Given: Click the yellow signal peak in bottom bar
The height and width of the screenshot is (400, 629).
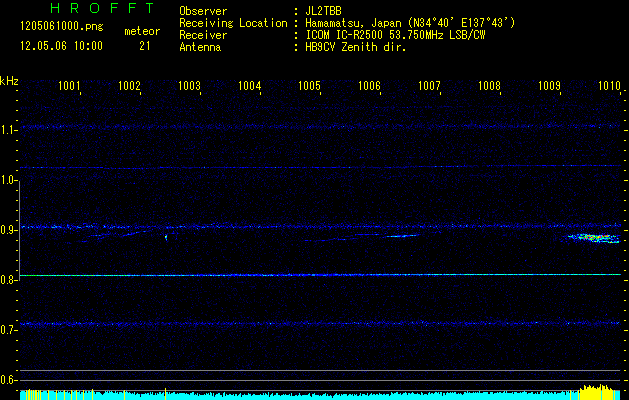Looking at the screenshot, I should click(x=598, y=391).
